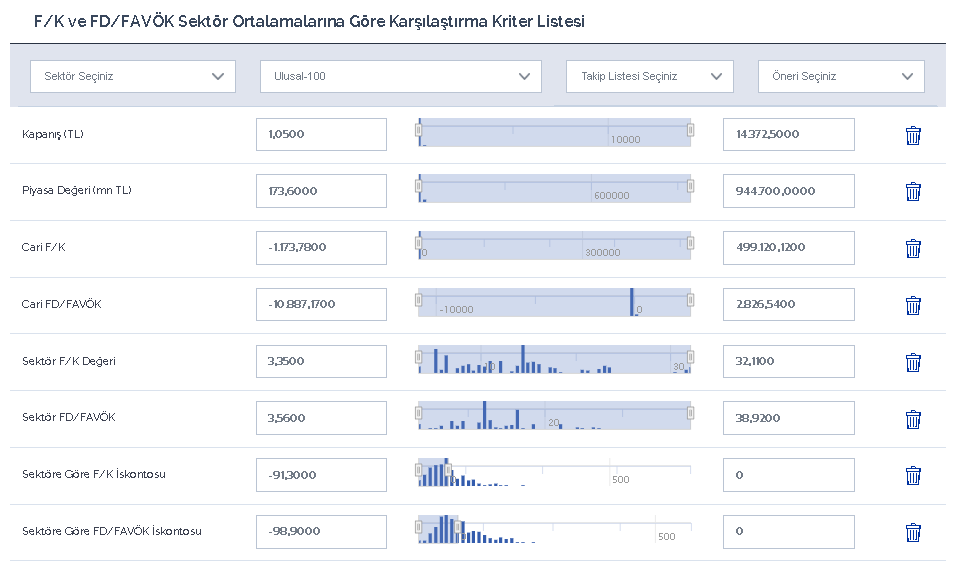
Task: Expand the Öneri Seçiniz dropdown
Action: click(x=840, y=77)
